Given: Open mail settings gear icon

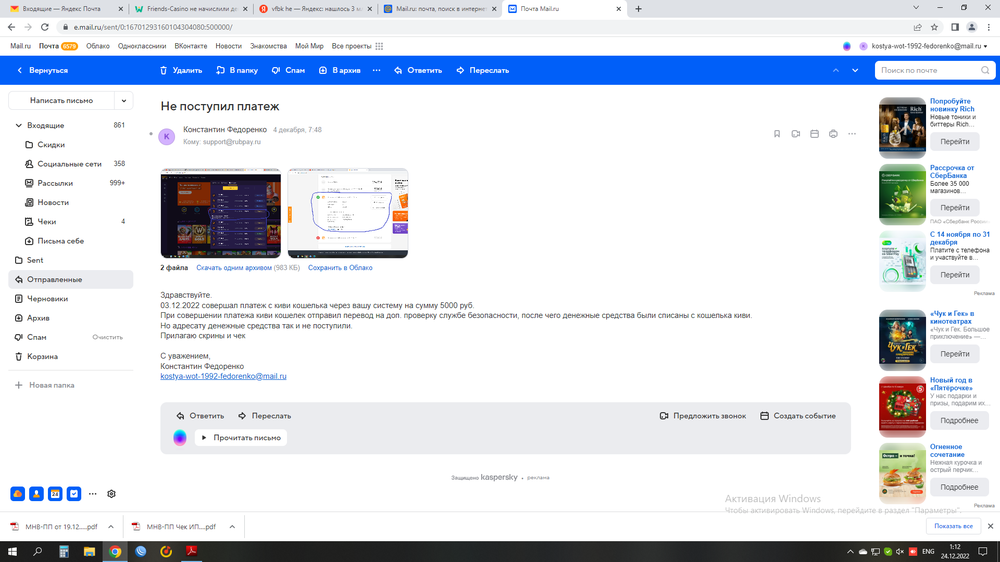Looking at the screenshot, I should pos(111,494).
